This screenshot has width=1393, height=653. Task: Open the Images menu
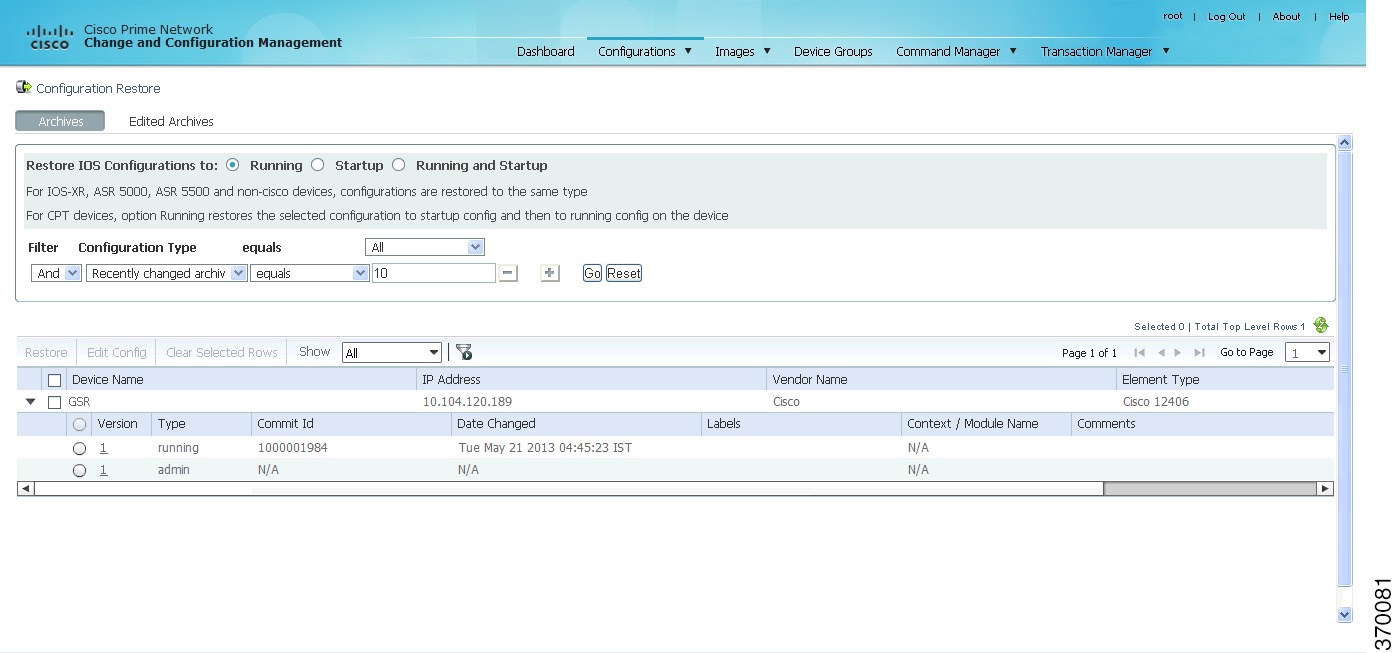click(743, 51)
